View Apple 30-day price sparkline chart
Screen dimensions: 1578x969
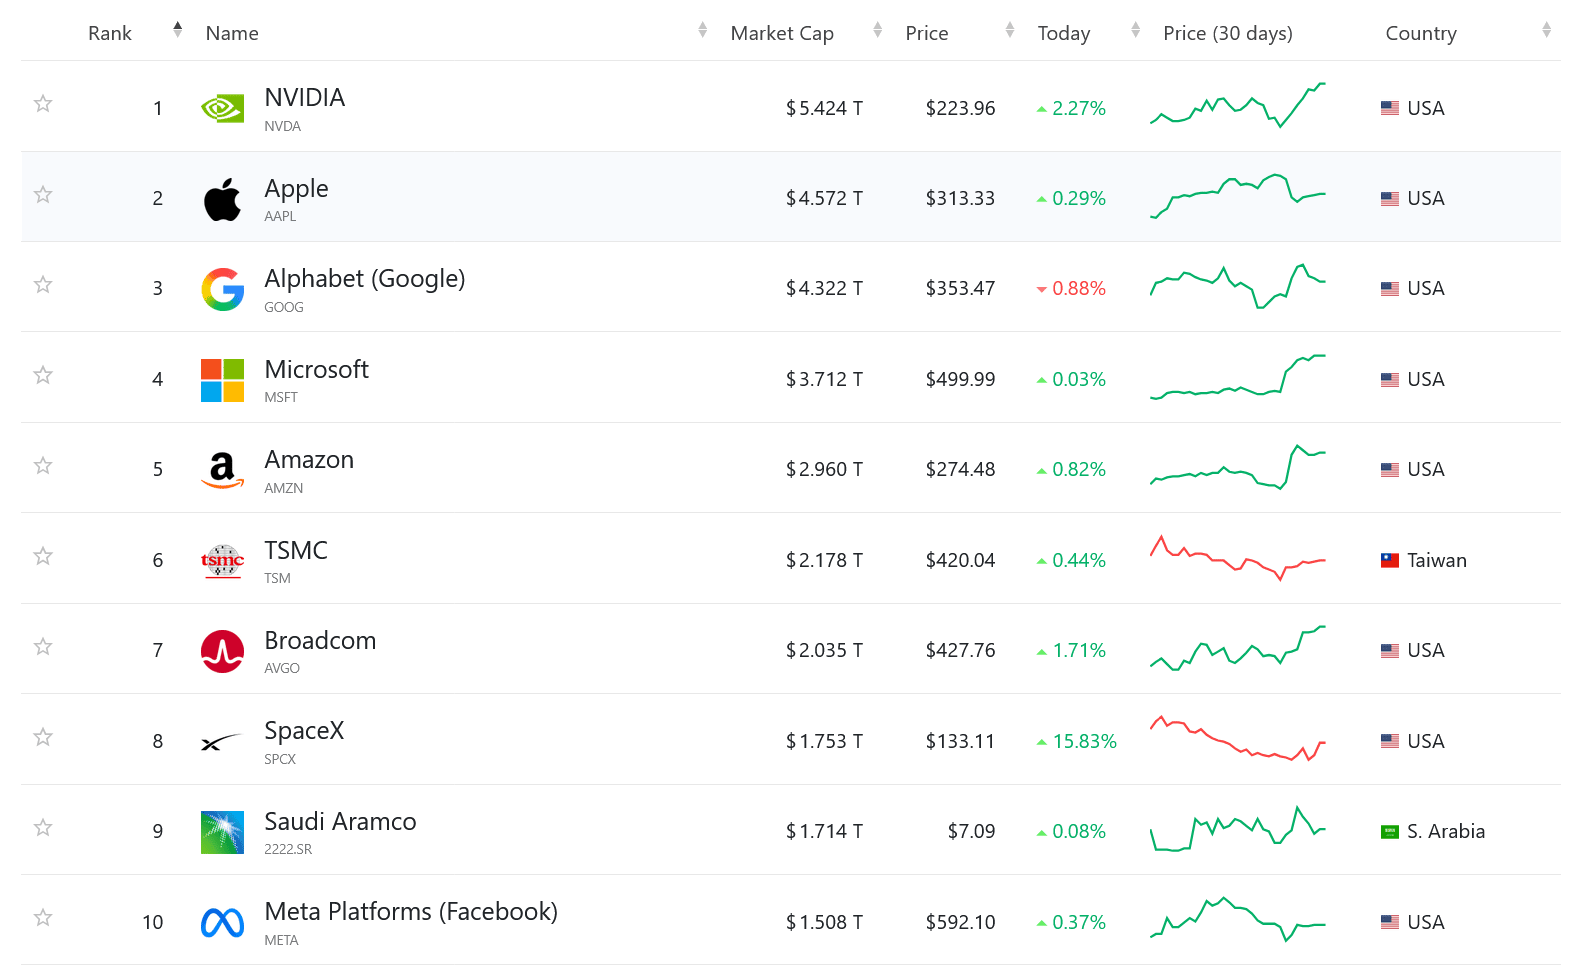[1238, 195]
